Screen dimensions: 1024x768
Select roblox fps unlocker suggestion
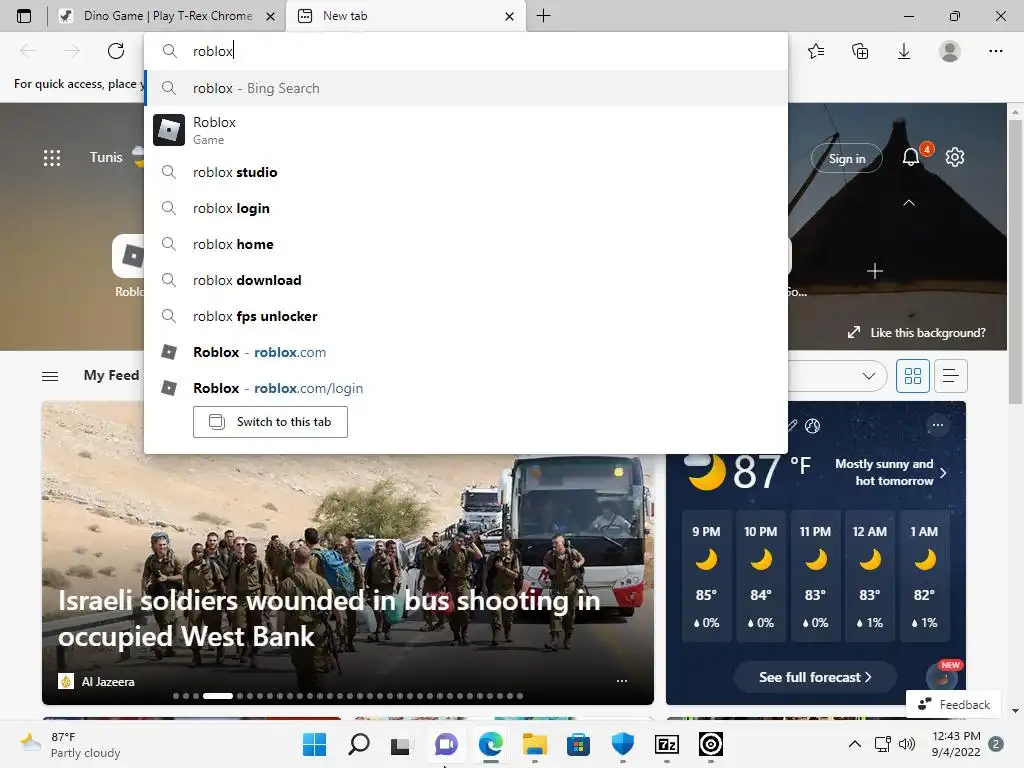(466, 316)
